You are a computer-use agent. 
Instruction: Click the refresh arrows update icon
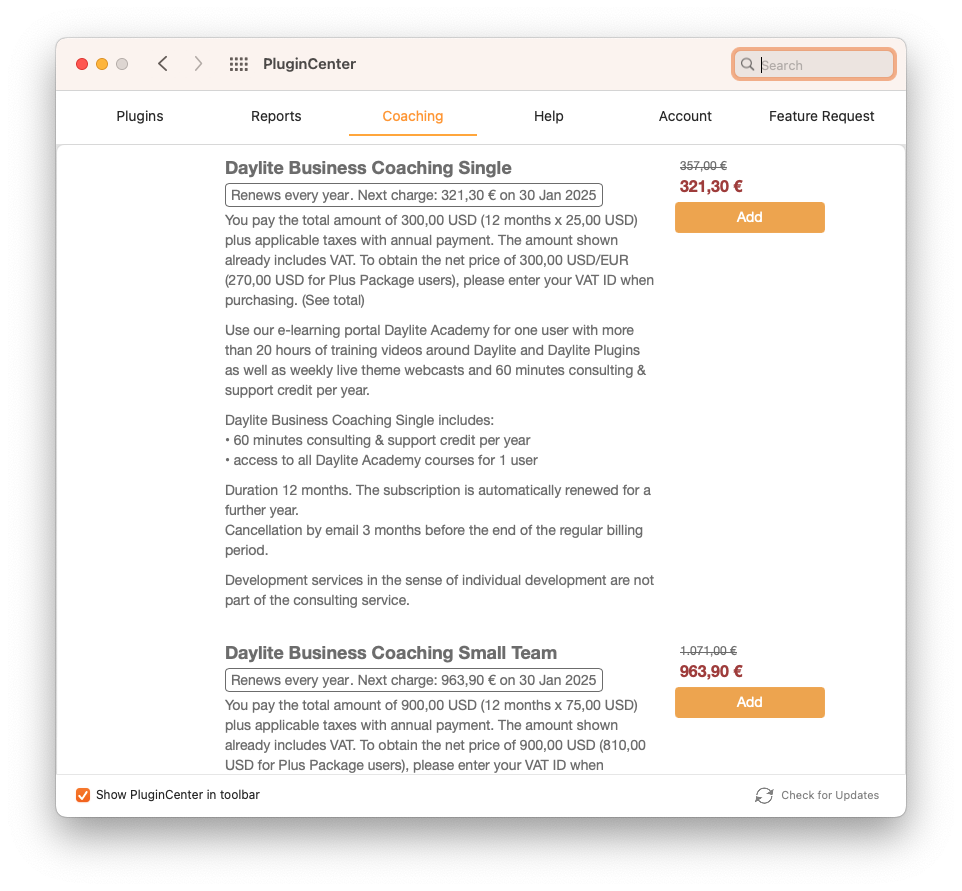(764, 795)
